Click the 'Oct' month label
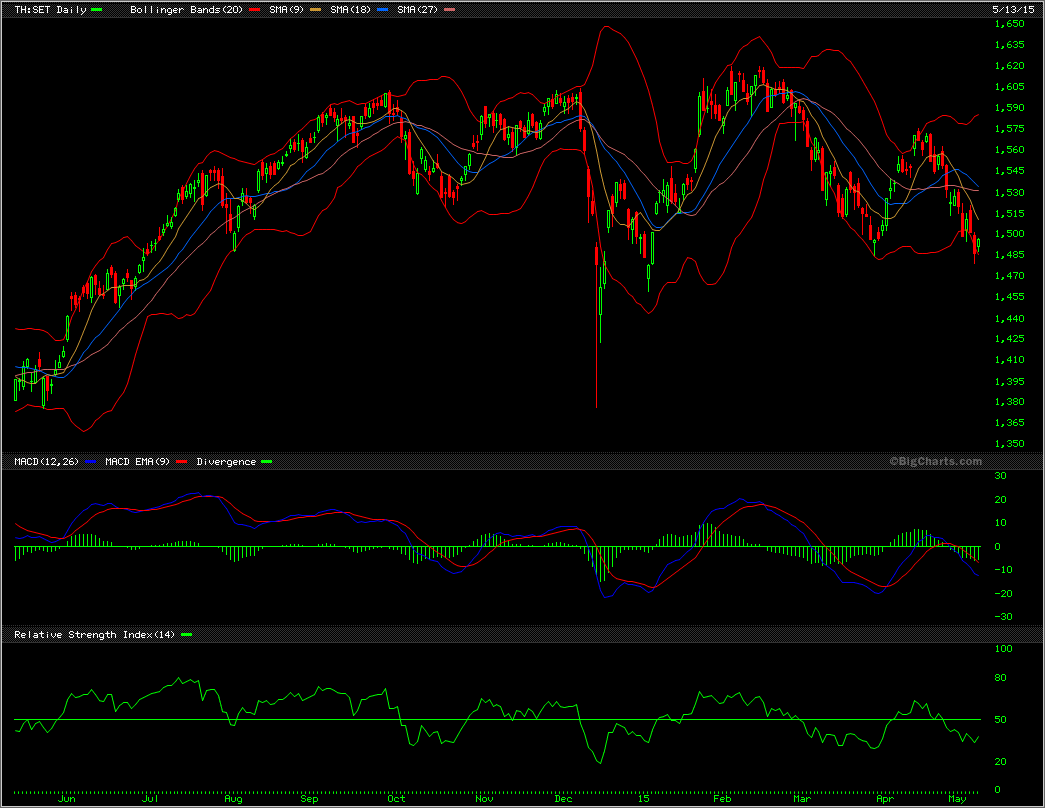This screenshot has height=808, width=1045. [x=396, y=799]
